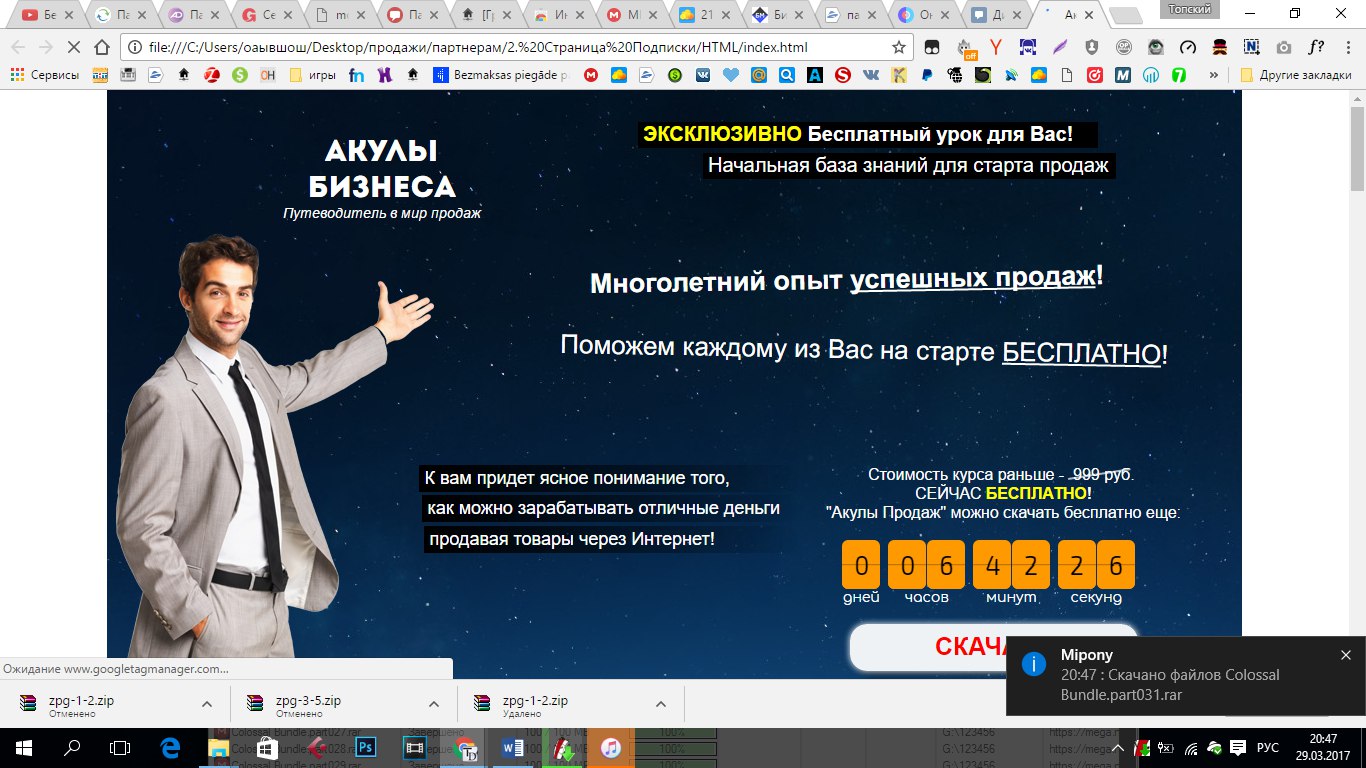The width and height of the screenshot is (1366, 768).
Task: Open iTunes from the taskbar
Action: 610,747
